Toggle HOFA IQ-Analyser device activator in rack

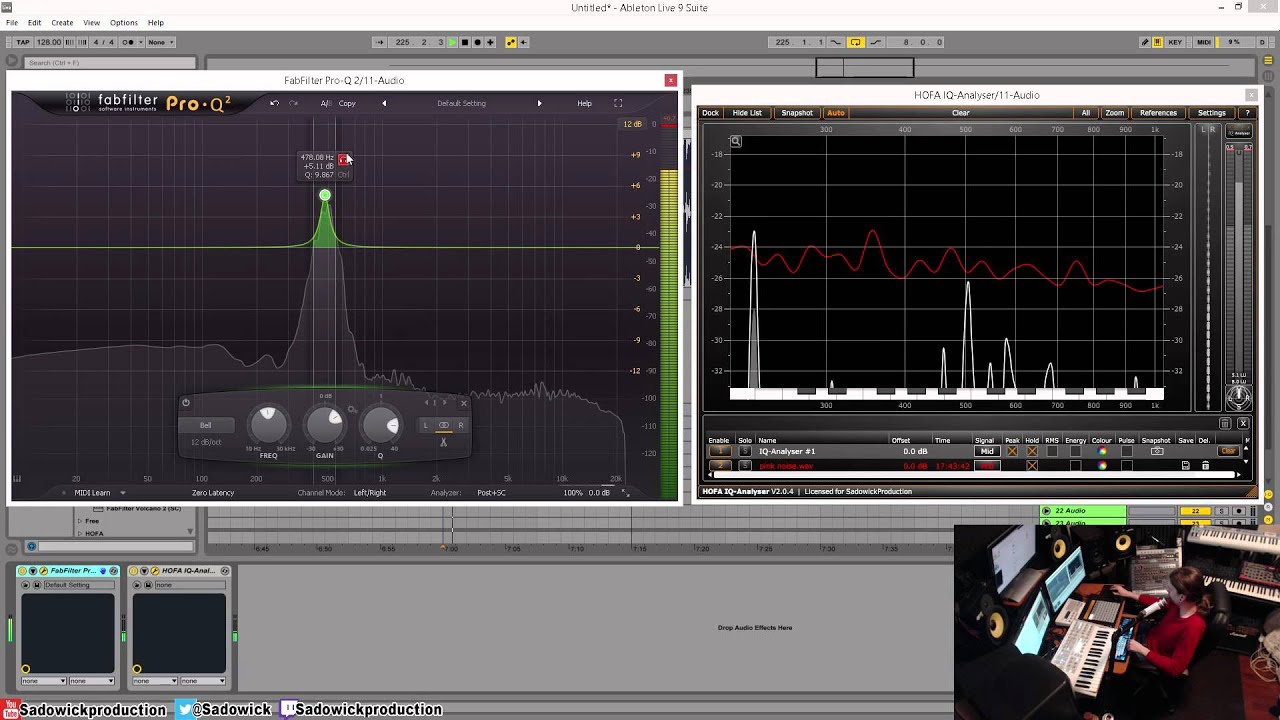136,571
